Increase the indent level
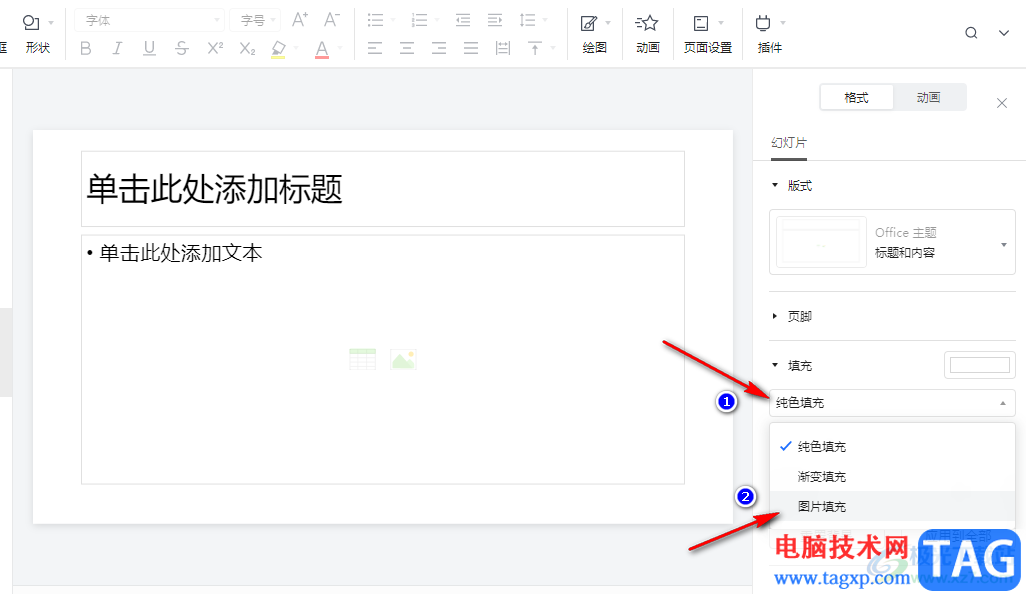The width and height of the screenshot is (1026, 594). pos(495,20)
